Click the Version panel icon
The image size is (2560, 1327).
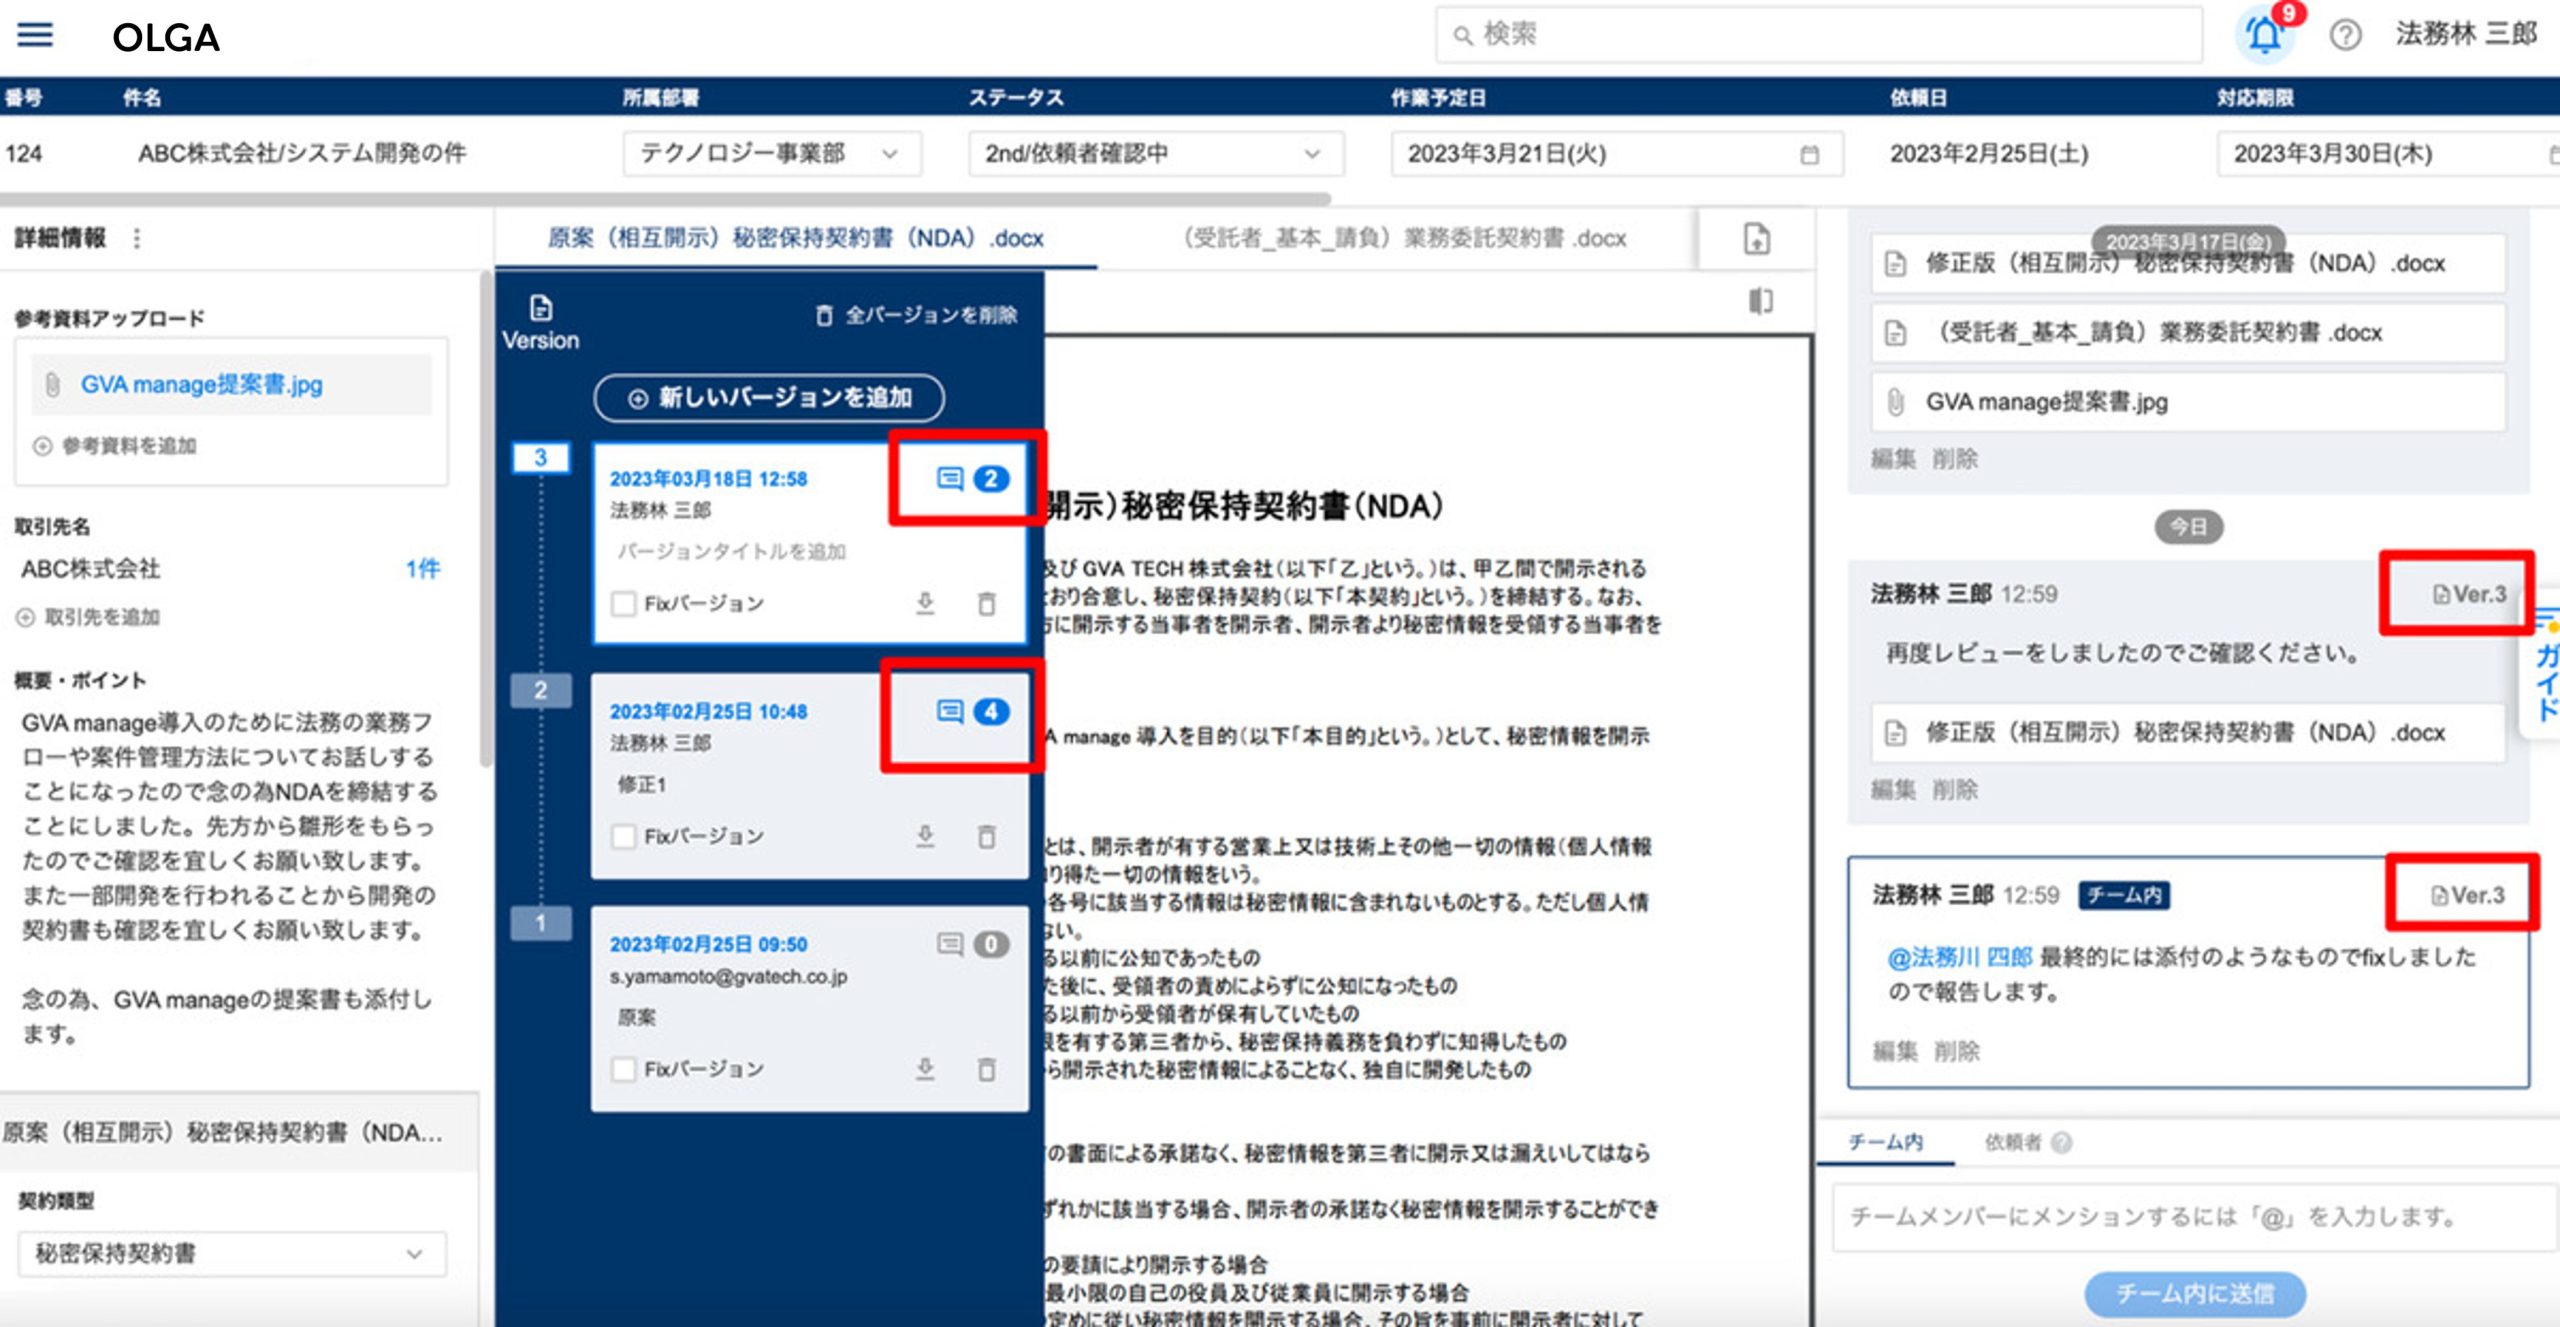coord(540,322)
